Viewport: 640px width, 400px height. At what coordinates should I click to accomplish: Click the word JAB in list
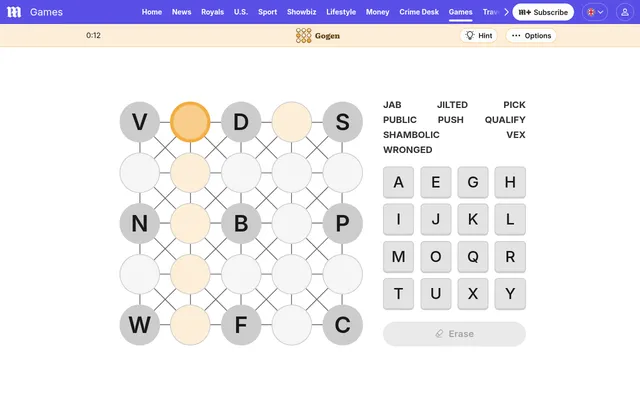point(392,105)
